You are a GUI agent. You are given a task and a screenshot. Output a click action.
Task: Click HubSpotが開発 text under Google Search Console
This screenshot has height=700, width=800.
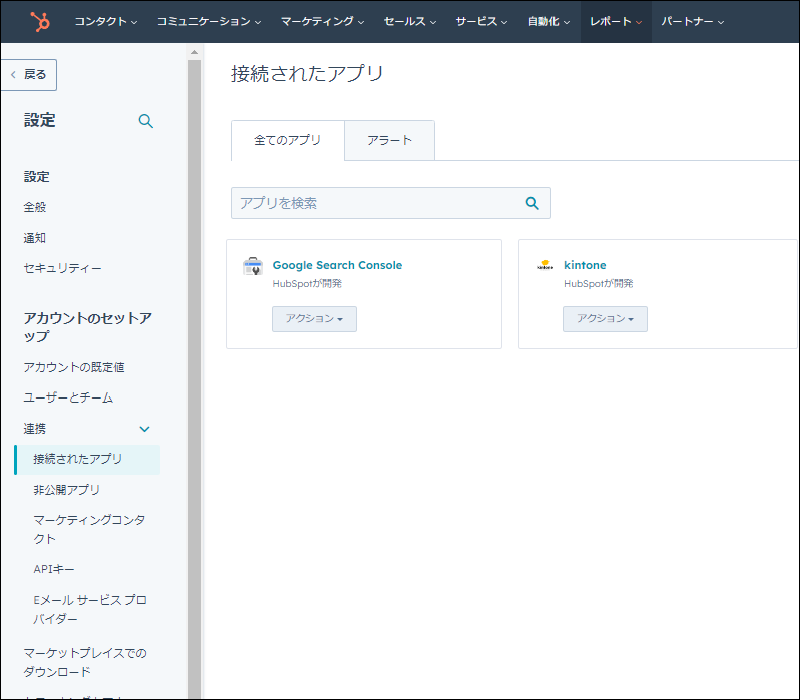307,284
